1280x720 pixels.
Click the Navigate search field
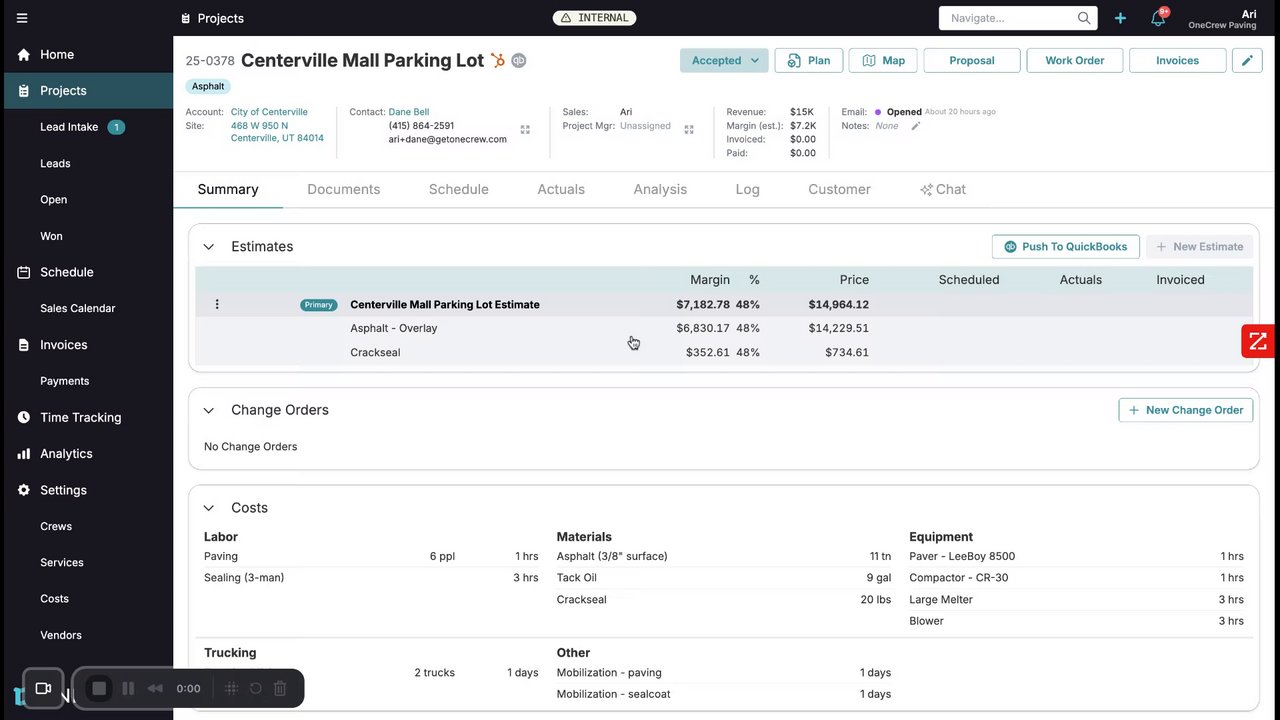tap(1008, 18)
